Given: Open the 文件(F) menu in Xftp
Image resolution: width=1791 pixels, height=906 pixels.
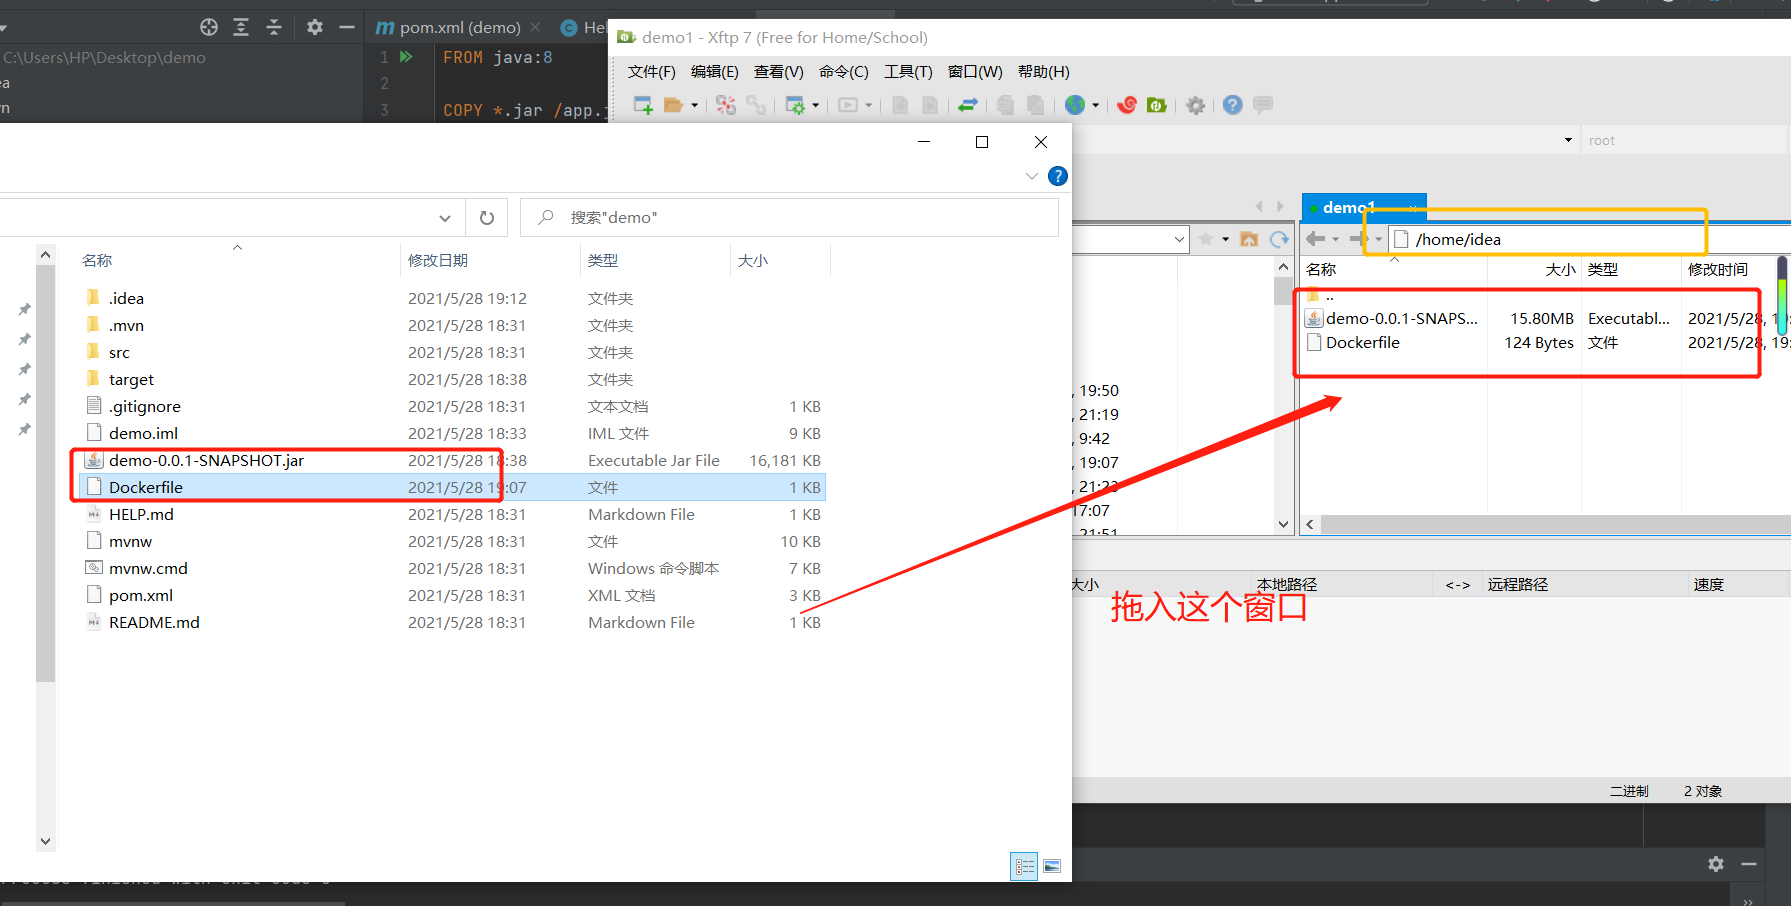Looking at the screenshot, I should click(652, 72).
